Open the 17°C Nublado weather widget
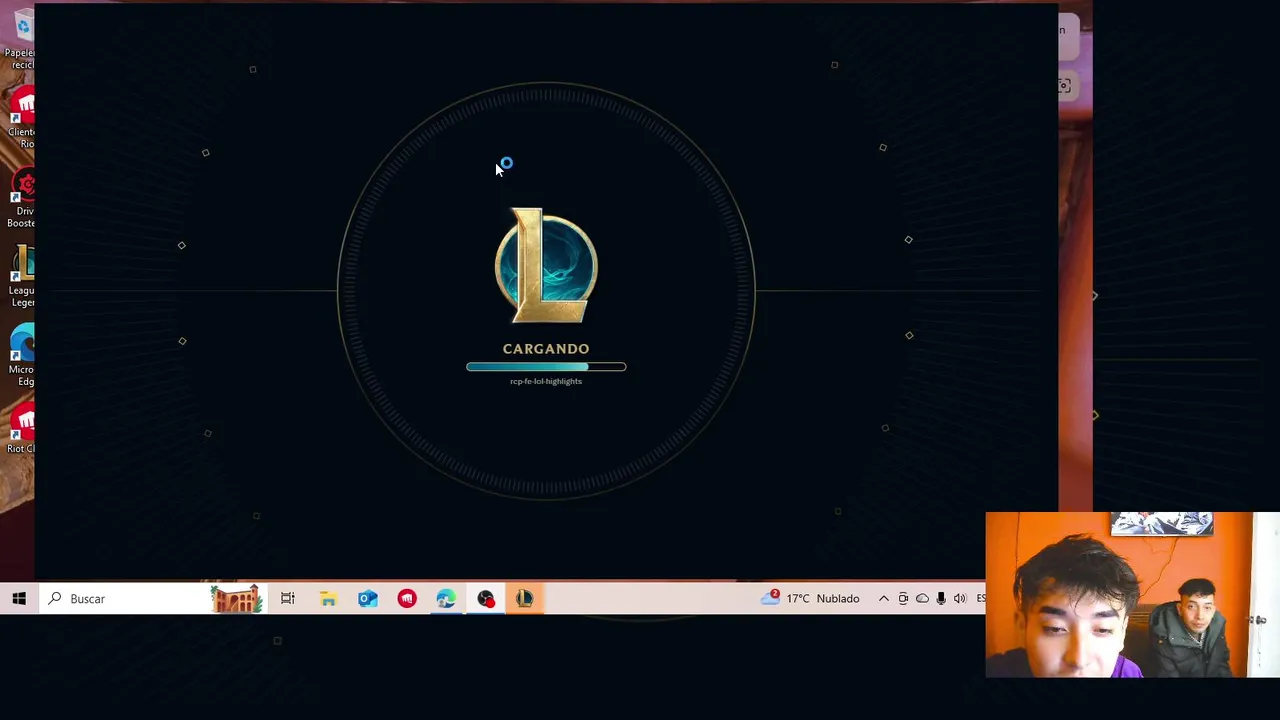The width and height of the screenshot is (1280, 720). (x=811, y=598)
